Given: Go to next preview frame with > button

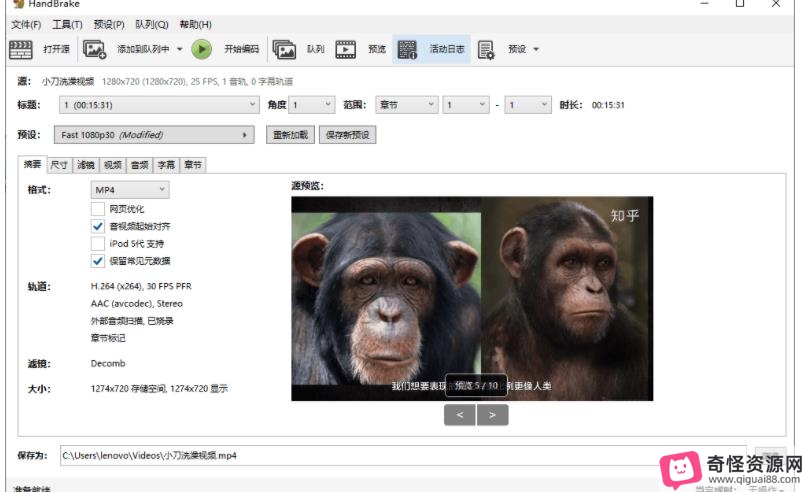Looking at the screenshot, I should click(x=492, y=415).
